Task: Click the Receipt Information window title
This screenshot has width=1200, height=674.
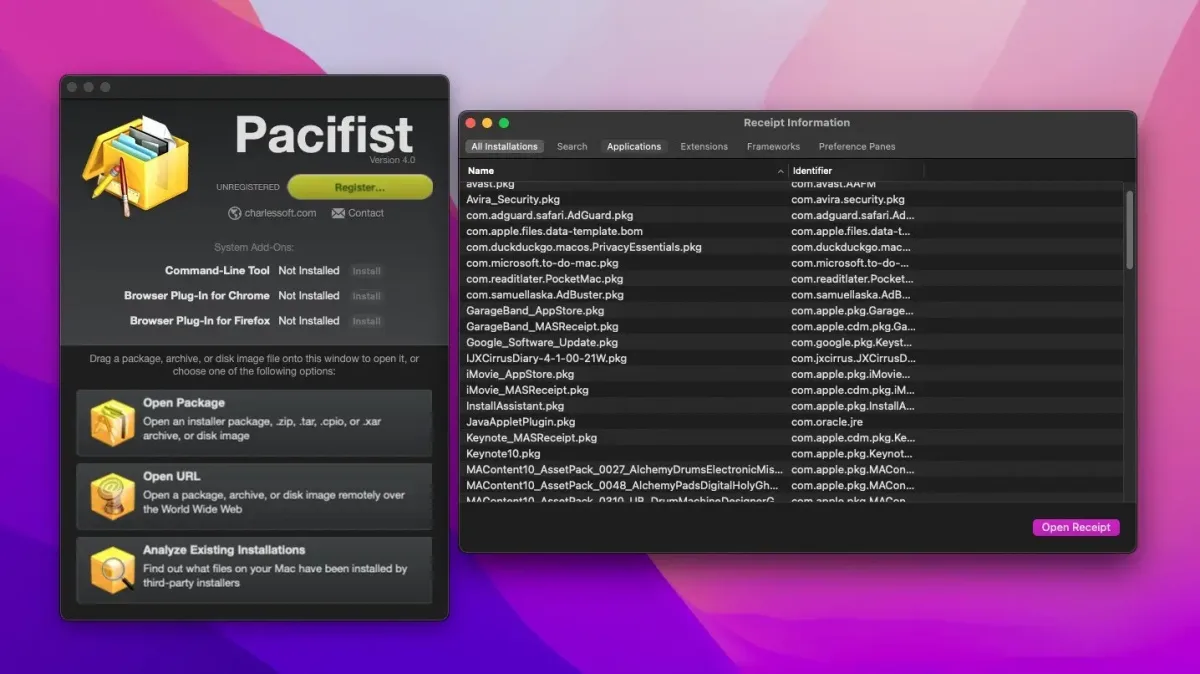Action: [x=797, y=123]
